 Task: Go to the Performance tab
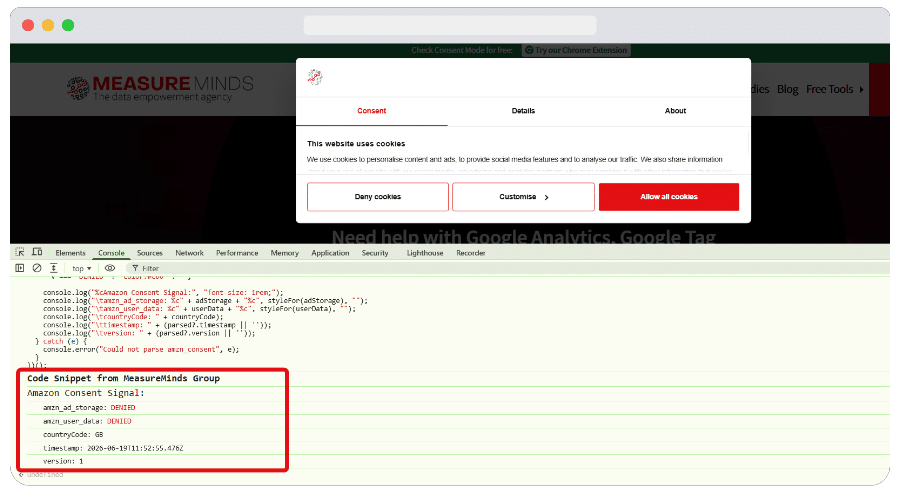(237, 253)
